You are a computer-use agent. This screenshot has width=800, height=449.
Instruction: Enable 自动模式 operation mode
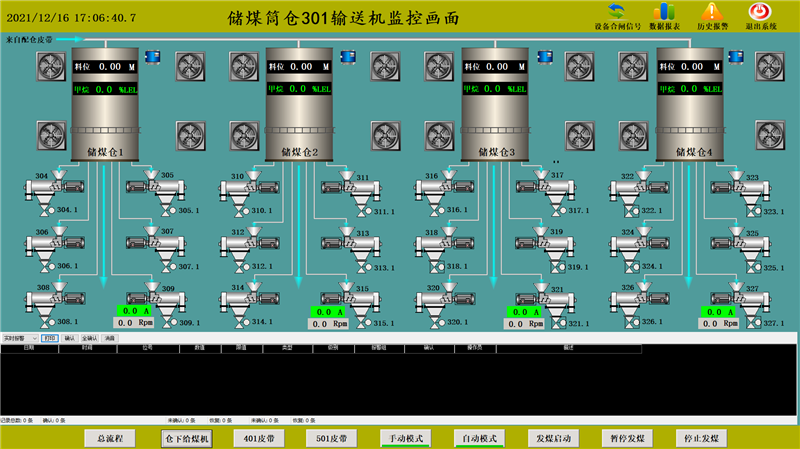tap(478, 438)
